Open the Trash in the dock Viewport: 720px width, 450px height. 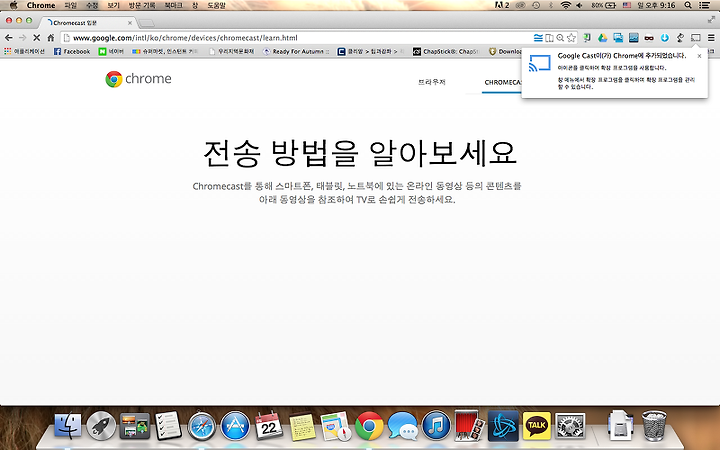pyautogui.click(x=654, y=426)
